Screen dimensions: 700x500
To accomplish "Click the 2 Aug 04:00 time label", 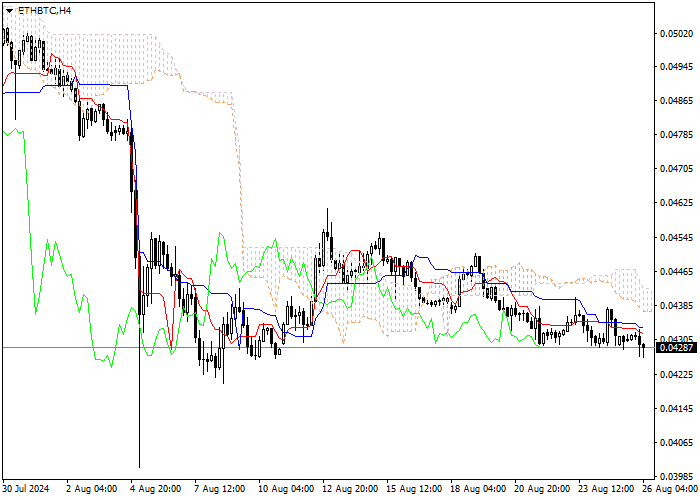I will [x=92, y=489].
